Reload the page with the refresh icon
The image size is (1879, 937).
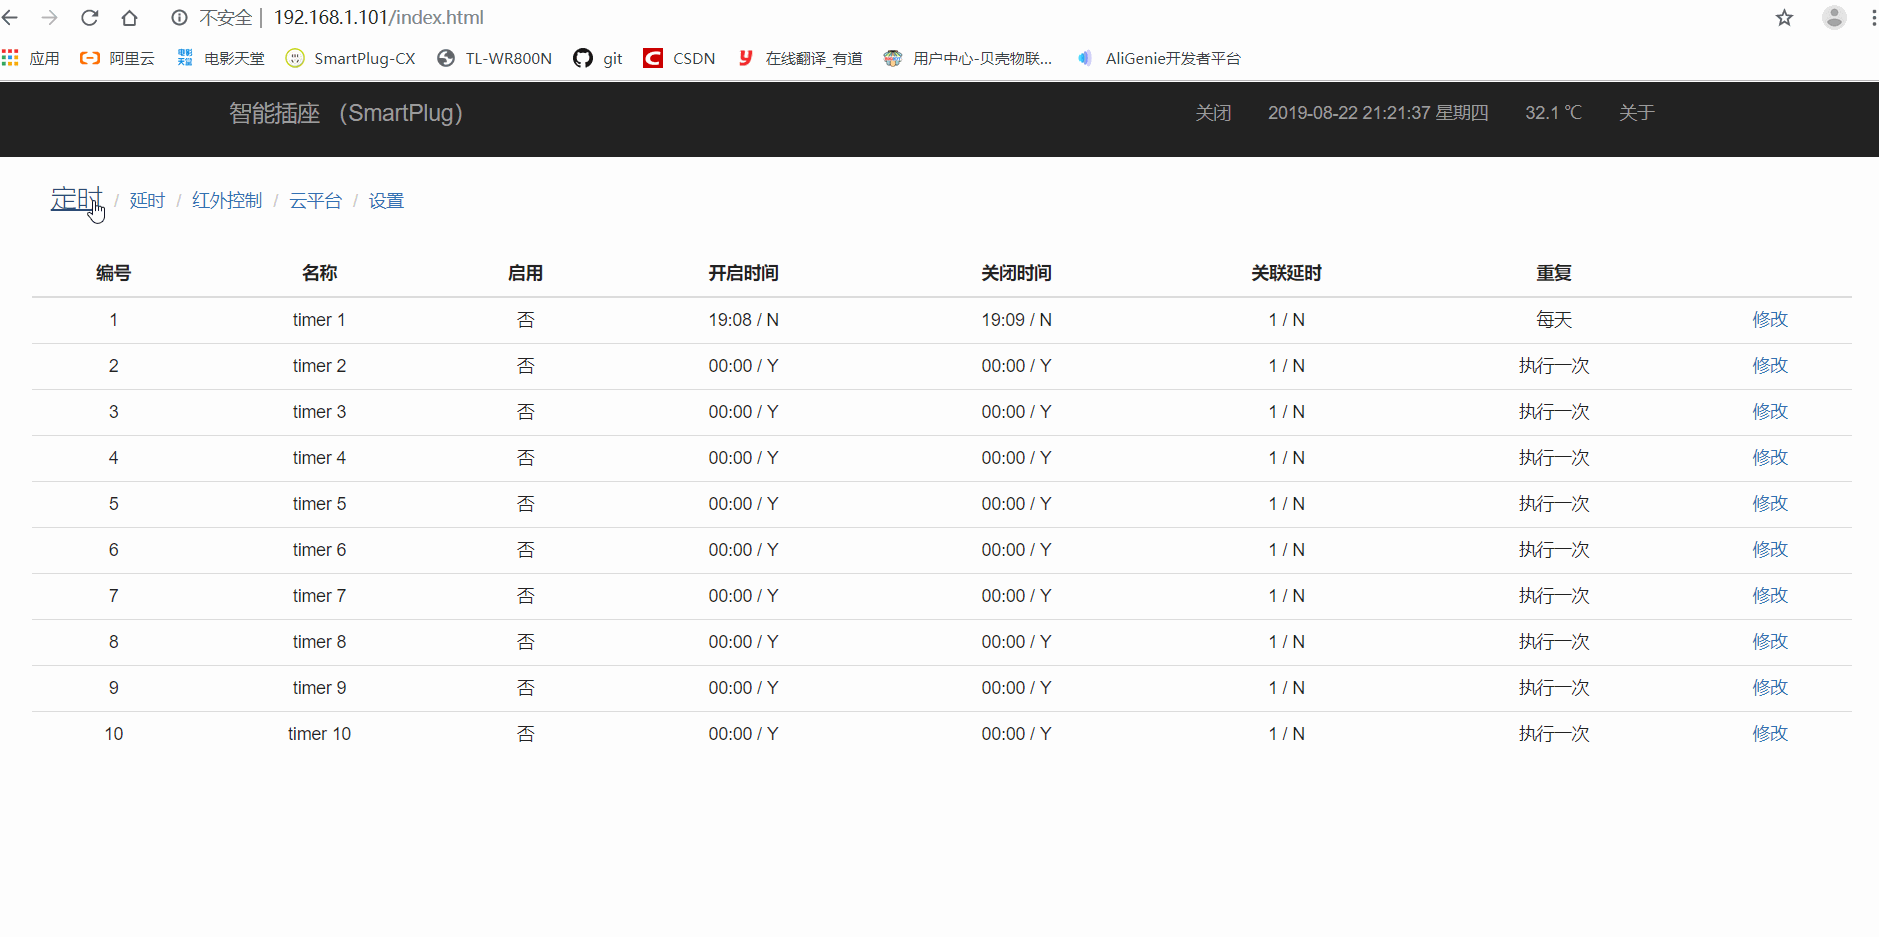tap(89, 18)
